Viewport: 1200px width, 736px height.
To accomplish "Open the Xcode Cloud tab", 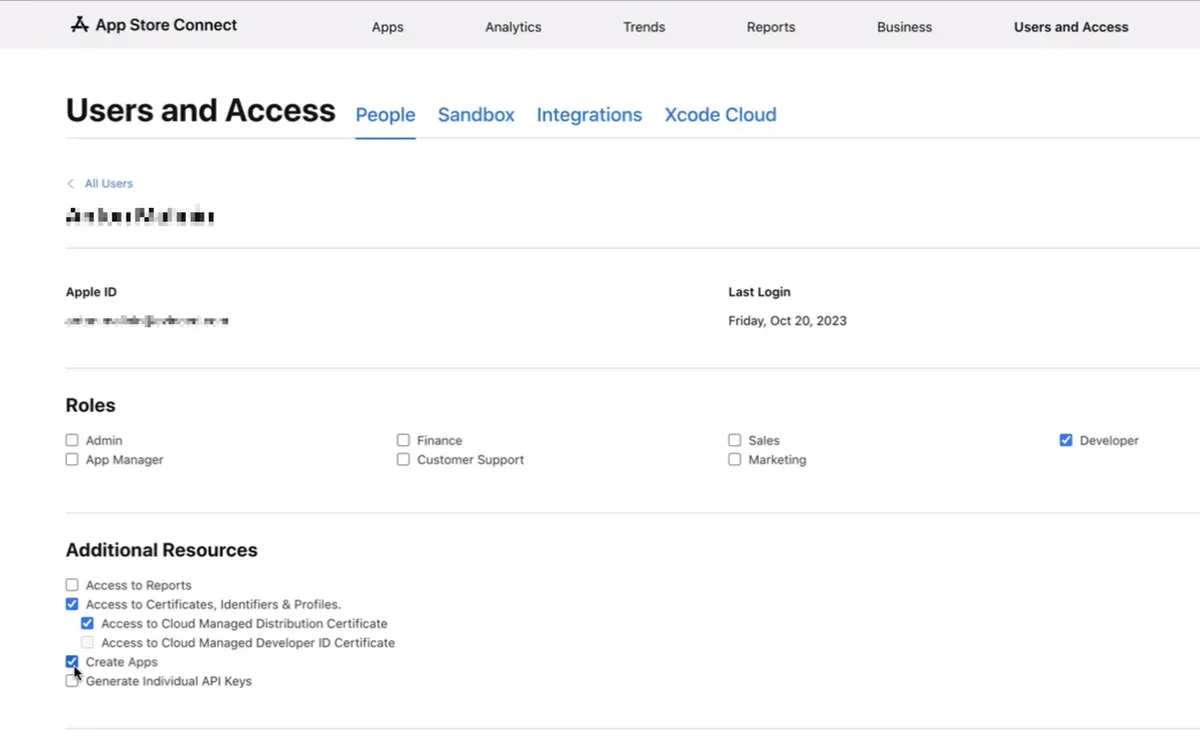I will pos(720,115).
